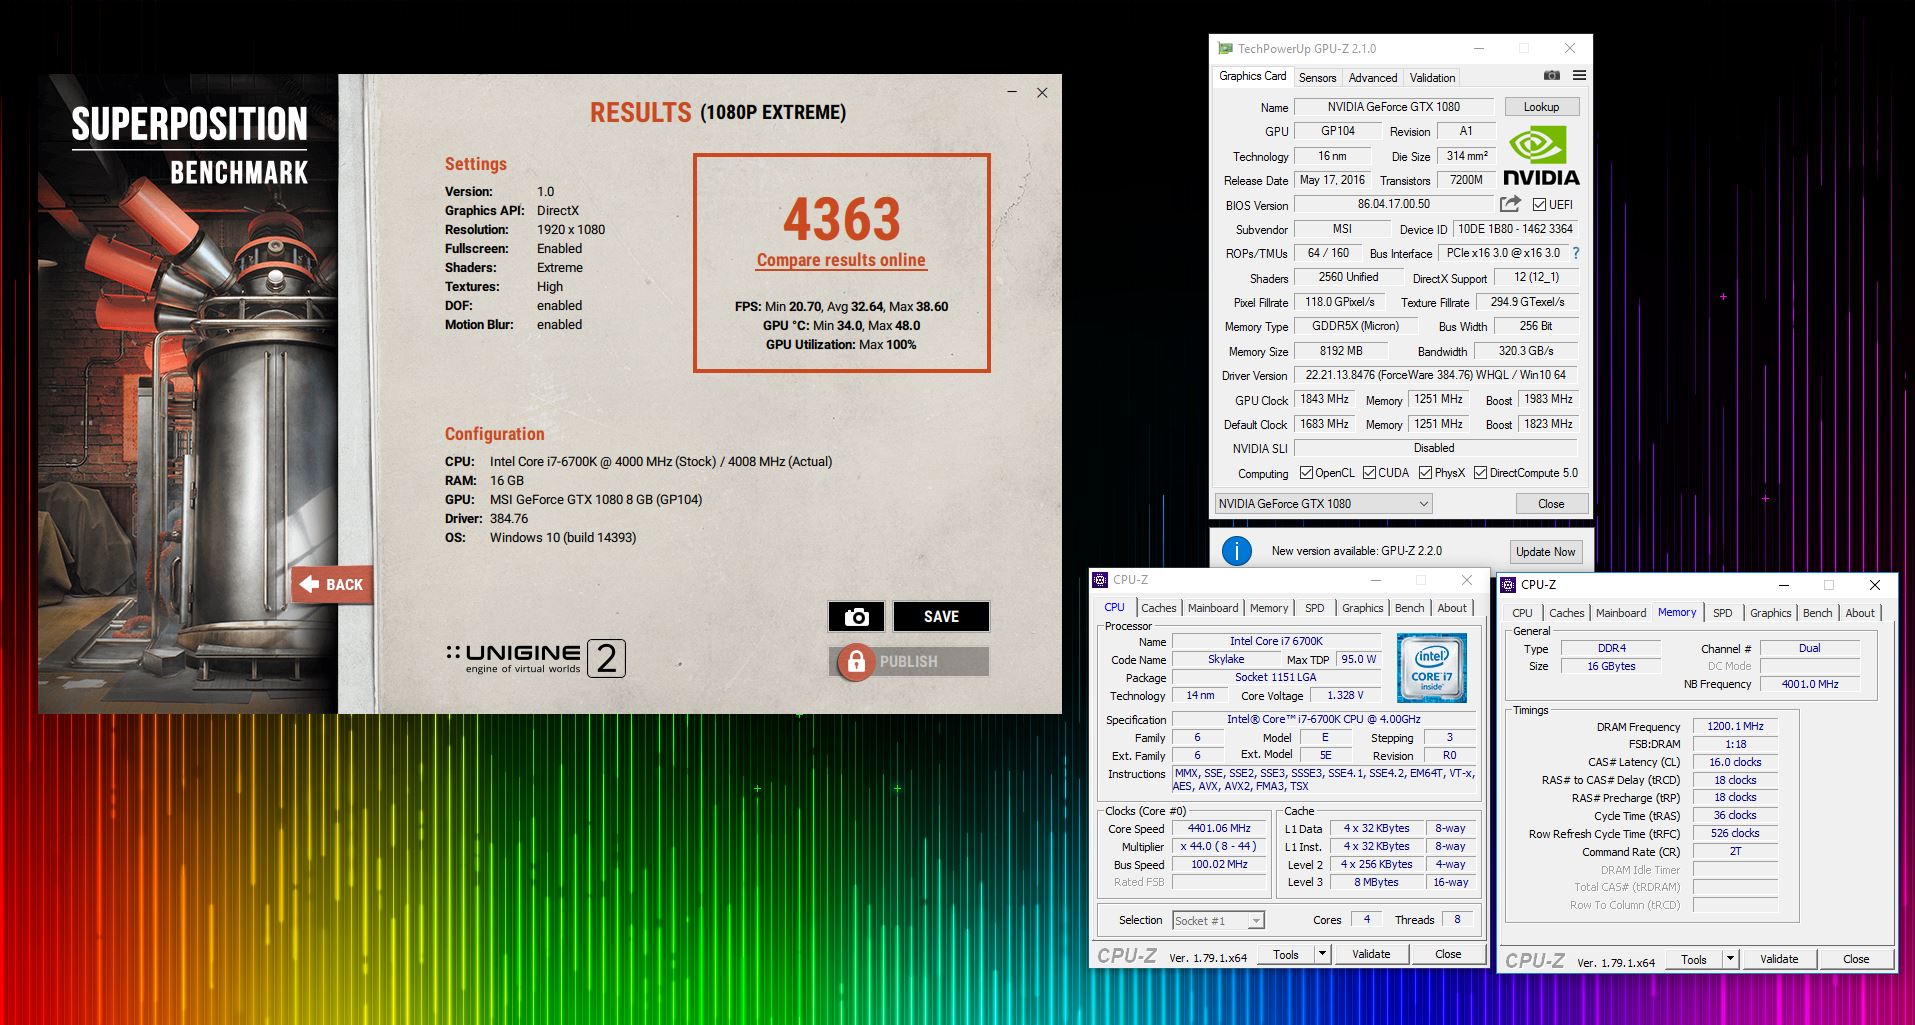Screen dimensions: 1915x1025
Task: Open the Graphics tab in right CPU-Z
Action: (x=1770, y=613)
